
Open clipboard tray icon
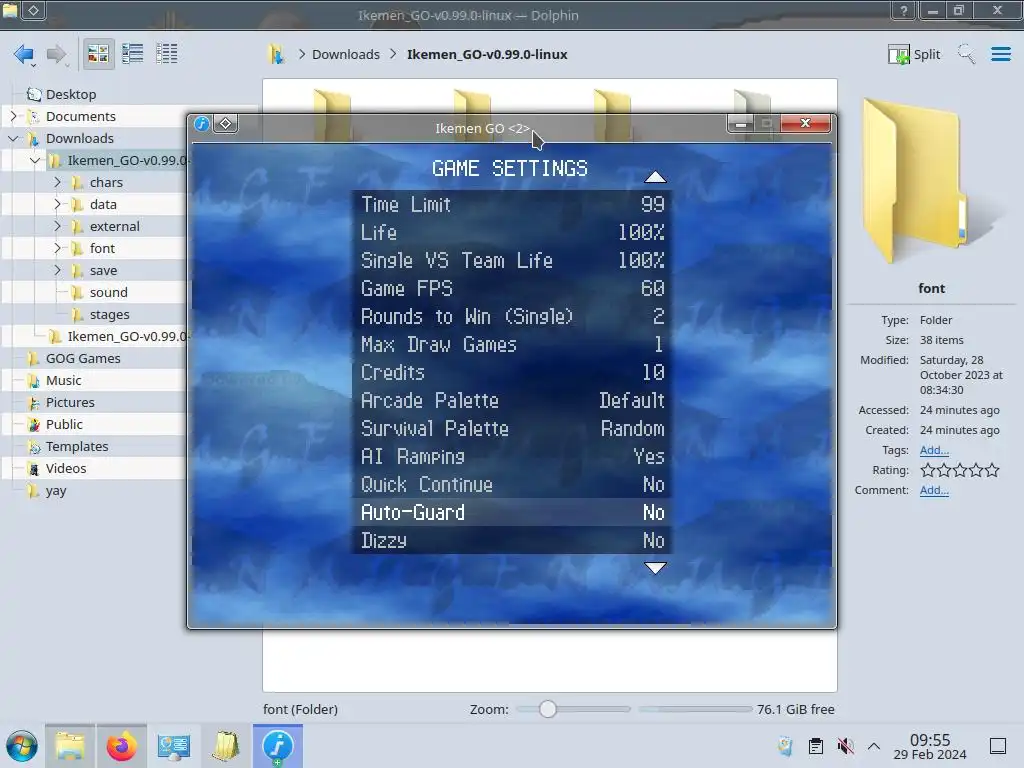coord(815,746)
